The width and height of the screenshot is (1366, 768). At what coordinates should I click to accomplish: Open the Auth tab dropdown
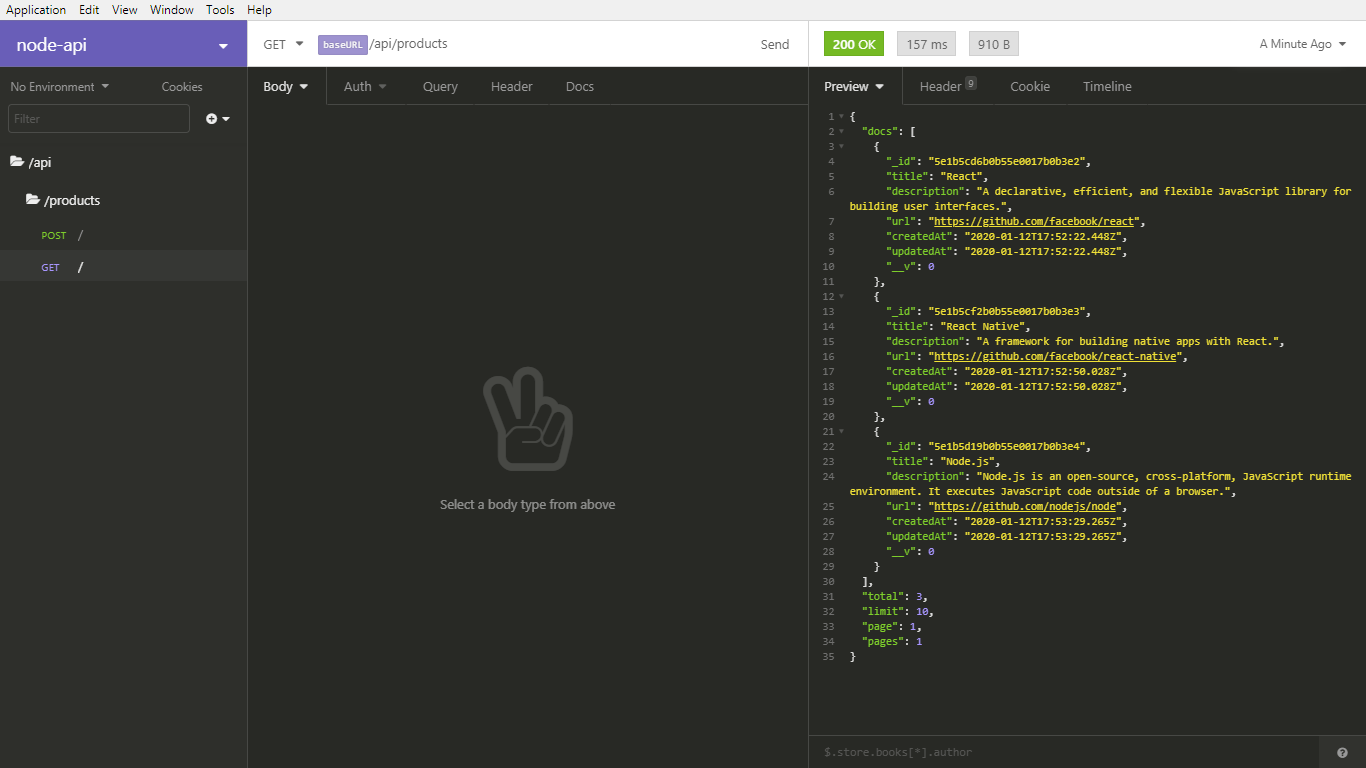(365, 86)
